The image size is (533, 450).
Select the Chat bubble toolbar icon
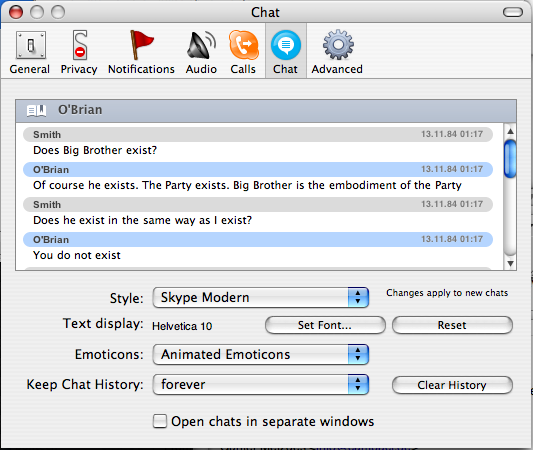pos(286,52)
